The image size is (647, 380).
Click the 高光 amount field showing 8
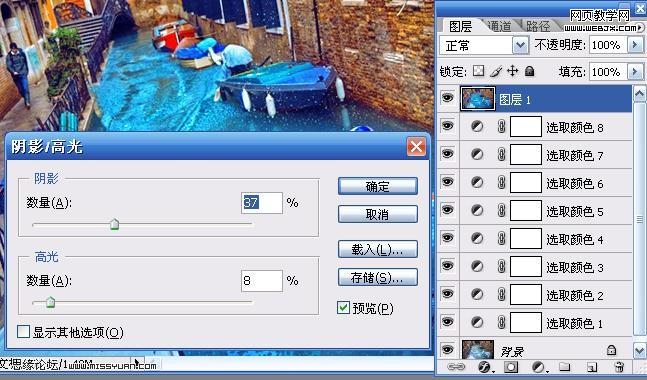tap(262, 281)
